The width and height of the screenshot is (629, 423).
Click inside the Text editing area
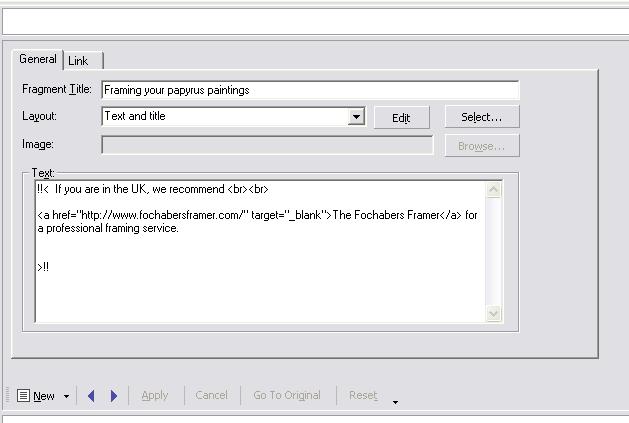coord(260,280)
